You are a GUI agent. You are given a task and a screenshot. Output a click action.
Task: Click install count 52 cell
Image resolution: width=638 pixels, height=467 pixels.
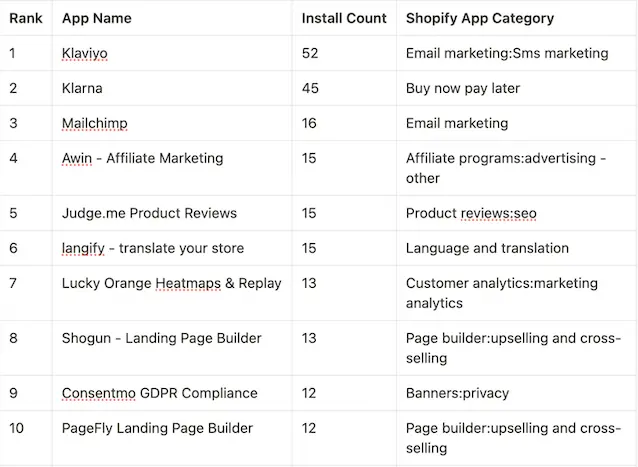(344, 53)
